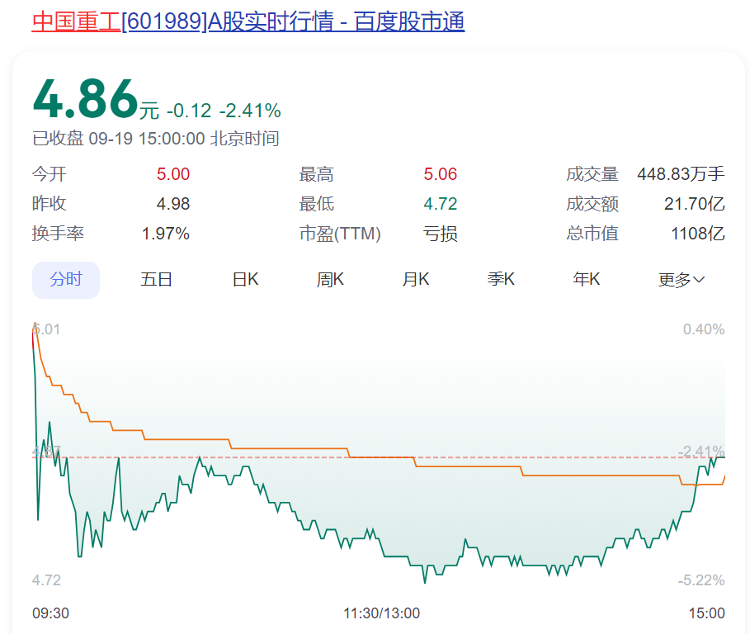Click the 0.40% upper percent axis label
Image resolution: width=750 pixels, height=634 pixels.
pos(704,329)
